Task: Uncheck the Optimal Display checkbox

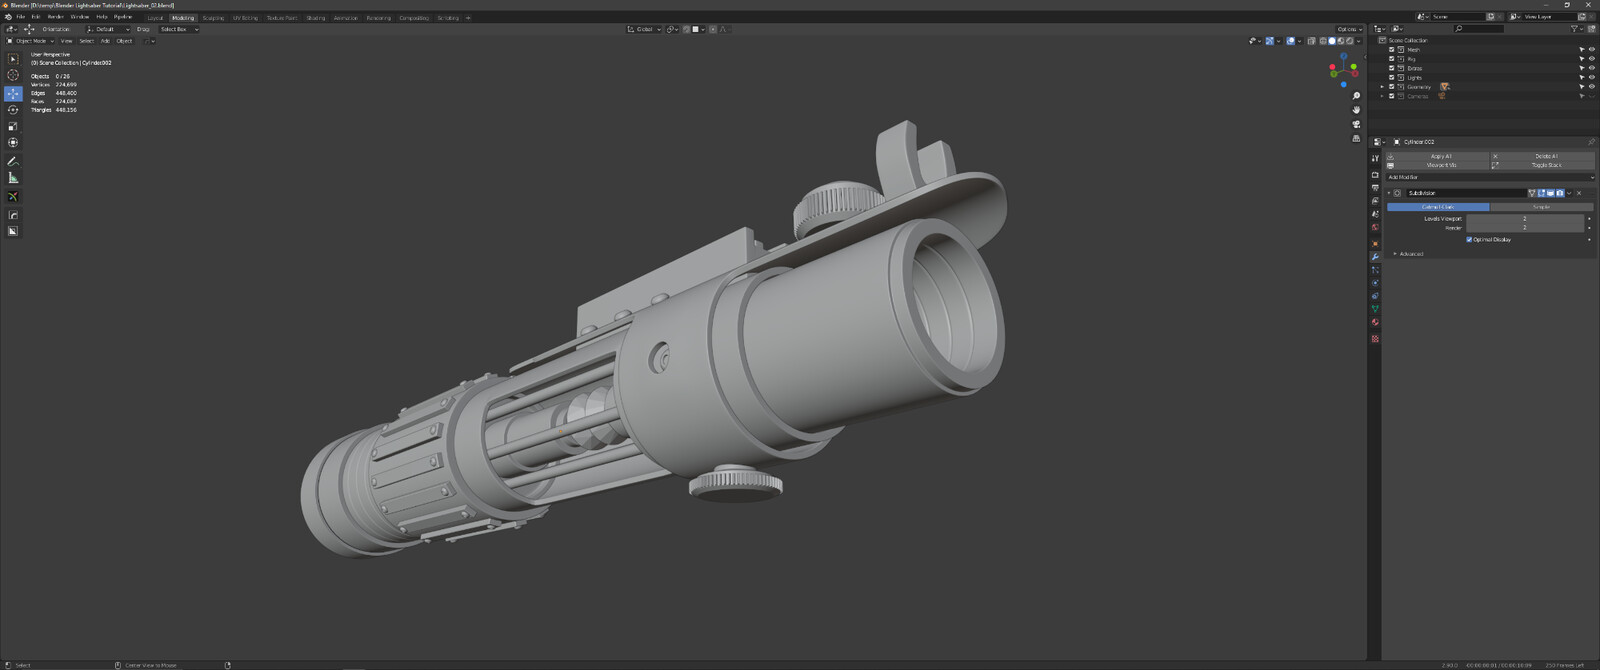Action: coord(1469,240)
